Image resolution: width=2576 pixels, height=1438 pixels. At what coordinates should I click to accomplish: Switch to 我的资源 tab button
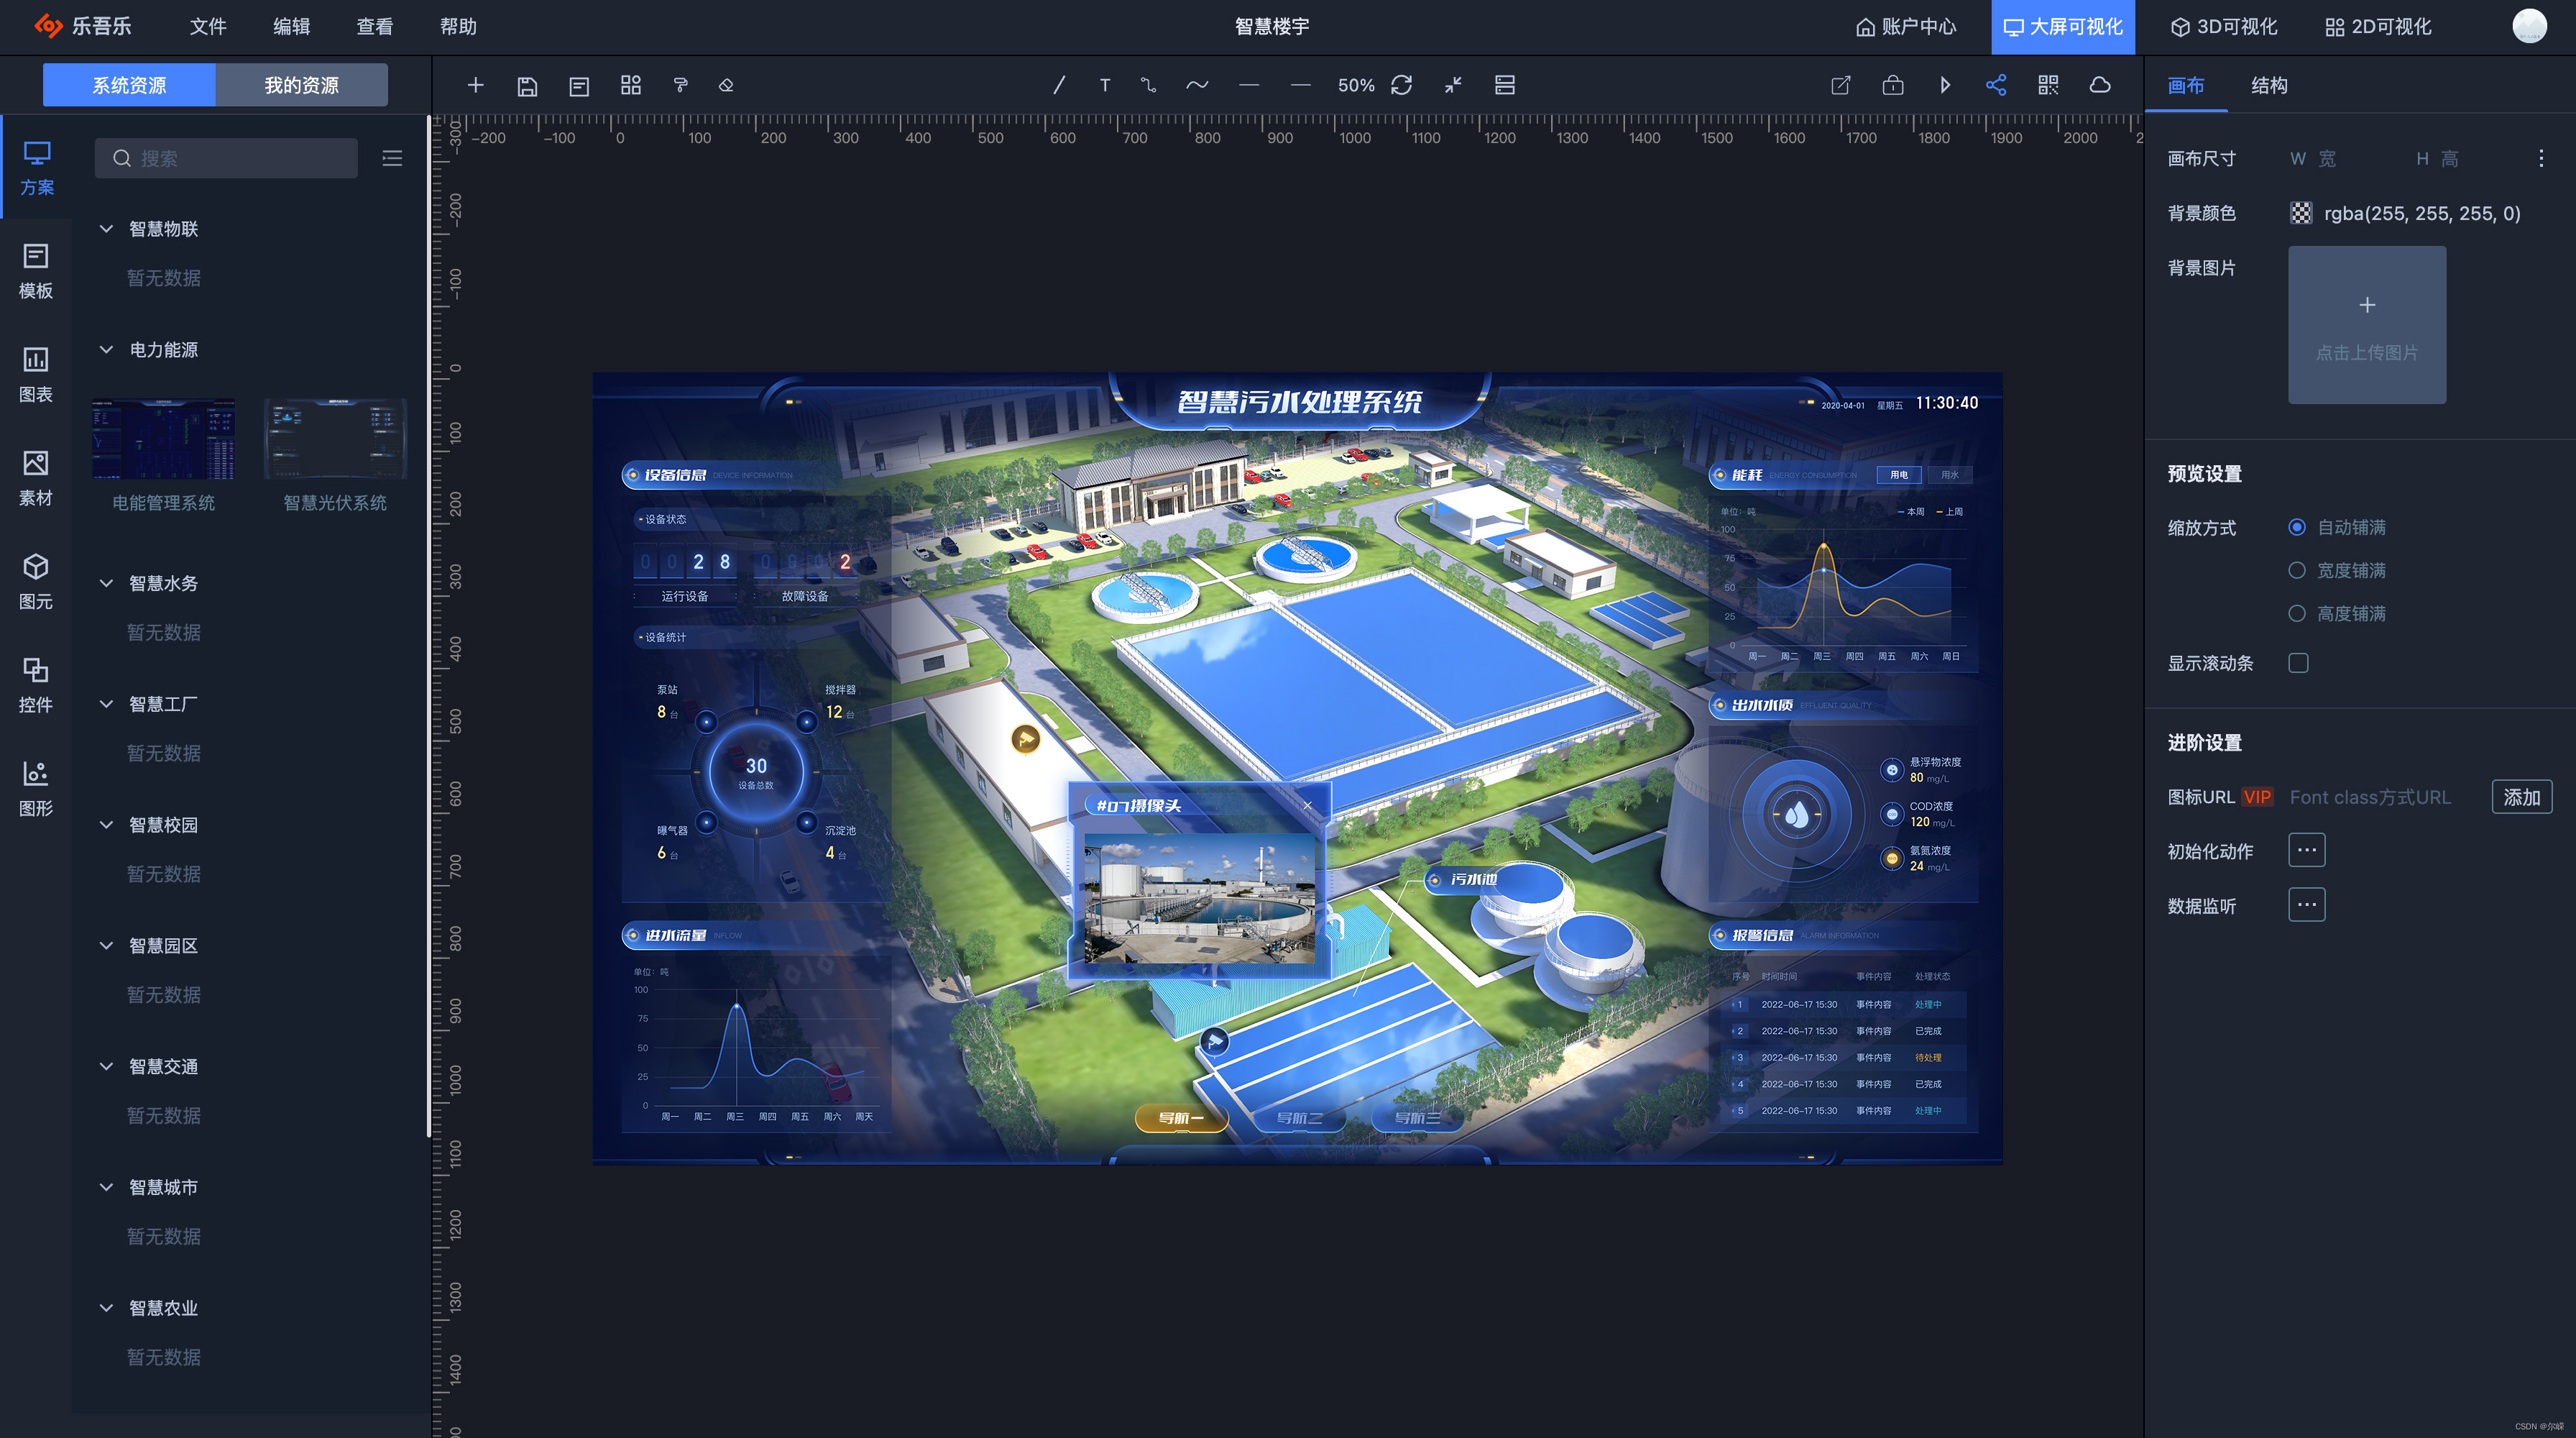tap(301, 86)
